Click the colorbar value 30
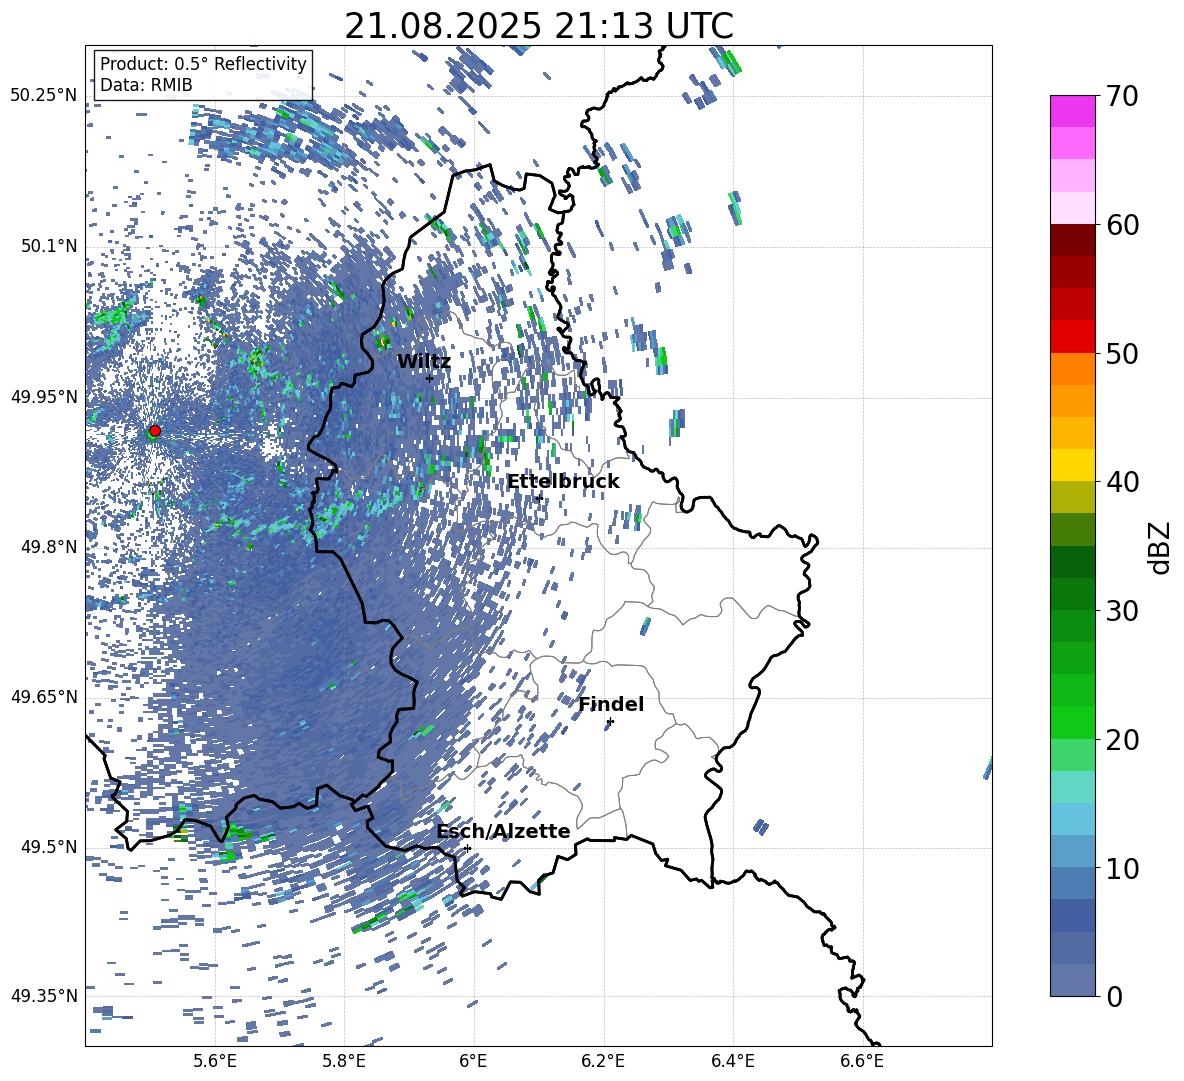Viewport: 1184px width, 1081px height. pos(1122,611)
